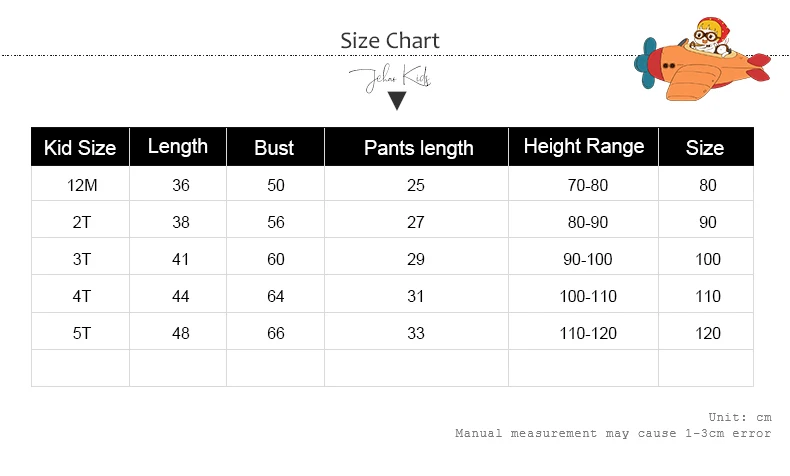Select the Pants length column header
790x476 pixels.
(418, 148)
